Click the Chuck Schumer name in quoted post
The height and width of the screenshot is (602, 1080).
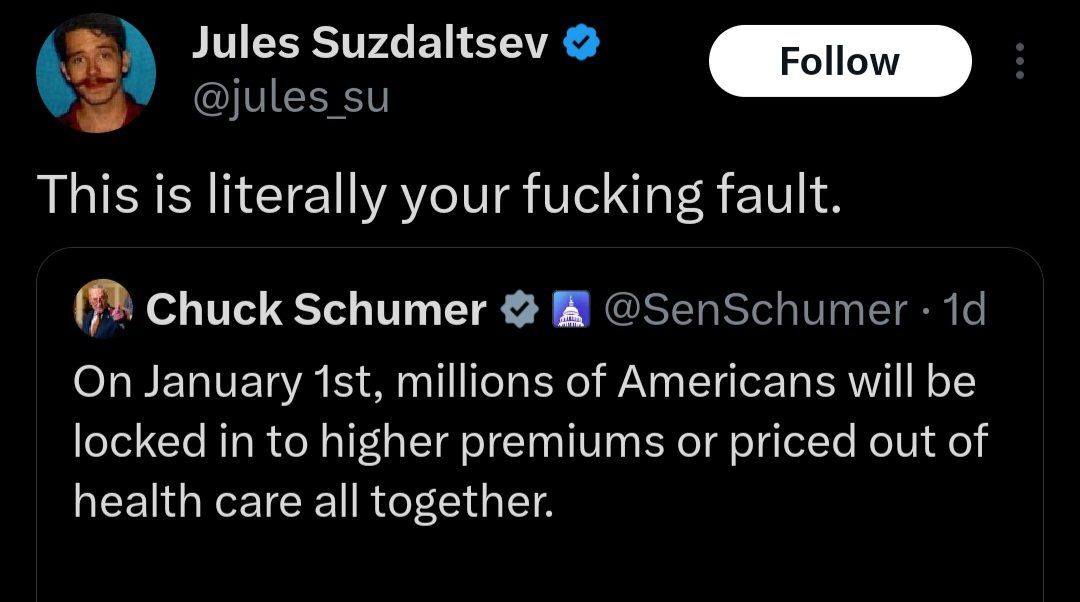pyautogui.click(x=316, y=311)
